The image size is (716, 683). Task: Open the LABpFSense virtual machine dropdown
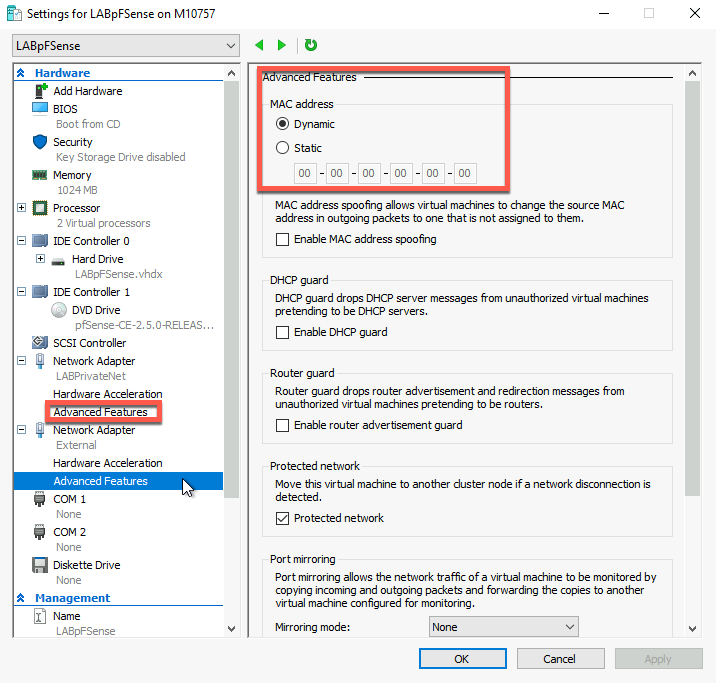126,46
